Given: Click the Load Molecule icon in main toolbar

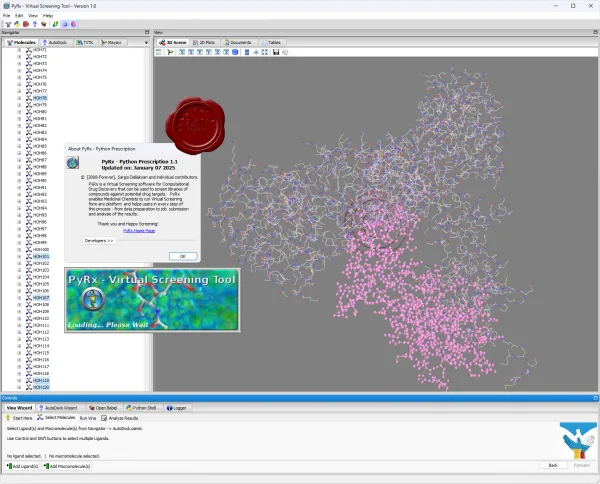Looking at the screenshot, I should point(8,24).
